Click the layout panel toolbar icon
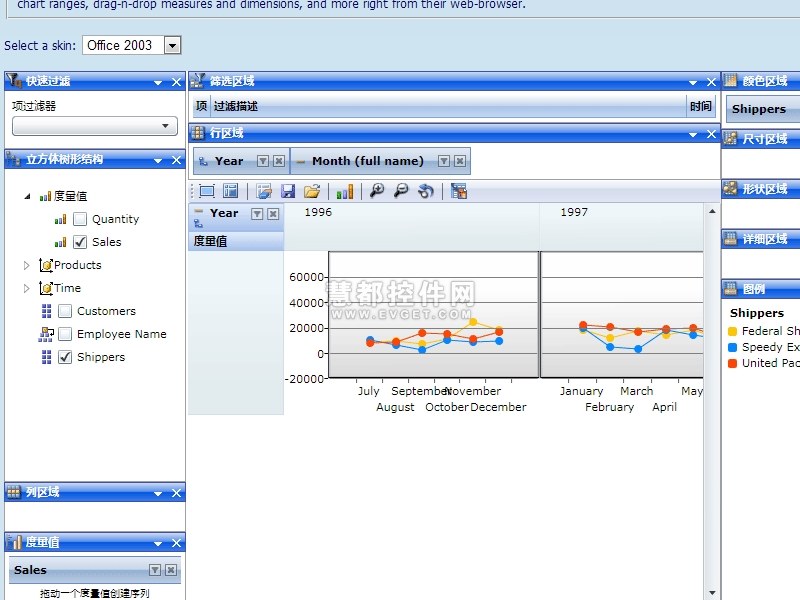The width and height of the screenshot is (800, 600). [x=231, y=191]
